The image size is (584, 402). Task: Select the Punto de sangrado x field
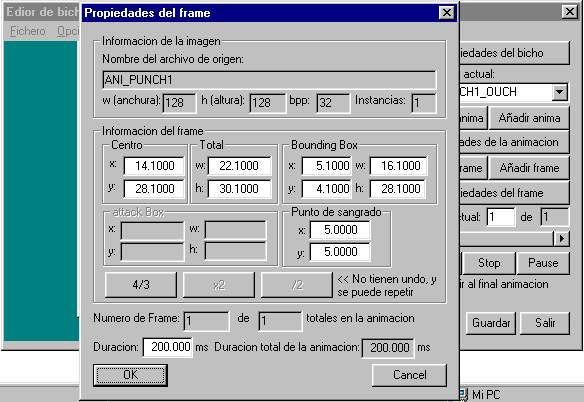[x=340, y=230]
